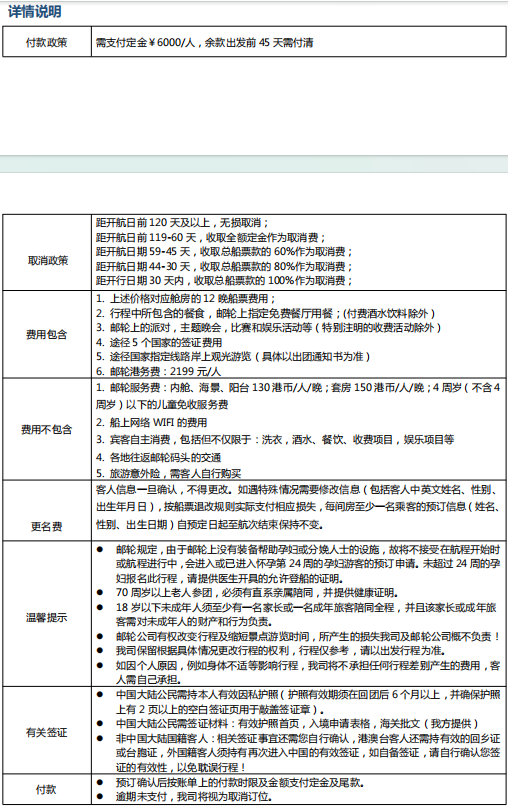Click the 18 岁以下未成年人 bullet text
This screenshot has height=810, width=508.
click(x=306, y=614)
